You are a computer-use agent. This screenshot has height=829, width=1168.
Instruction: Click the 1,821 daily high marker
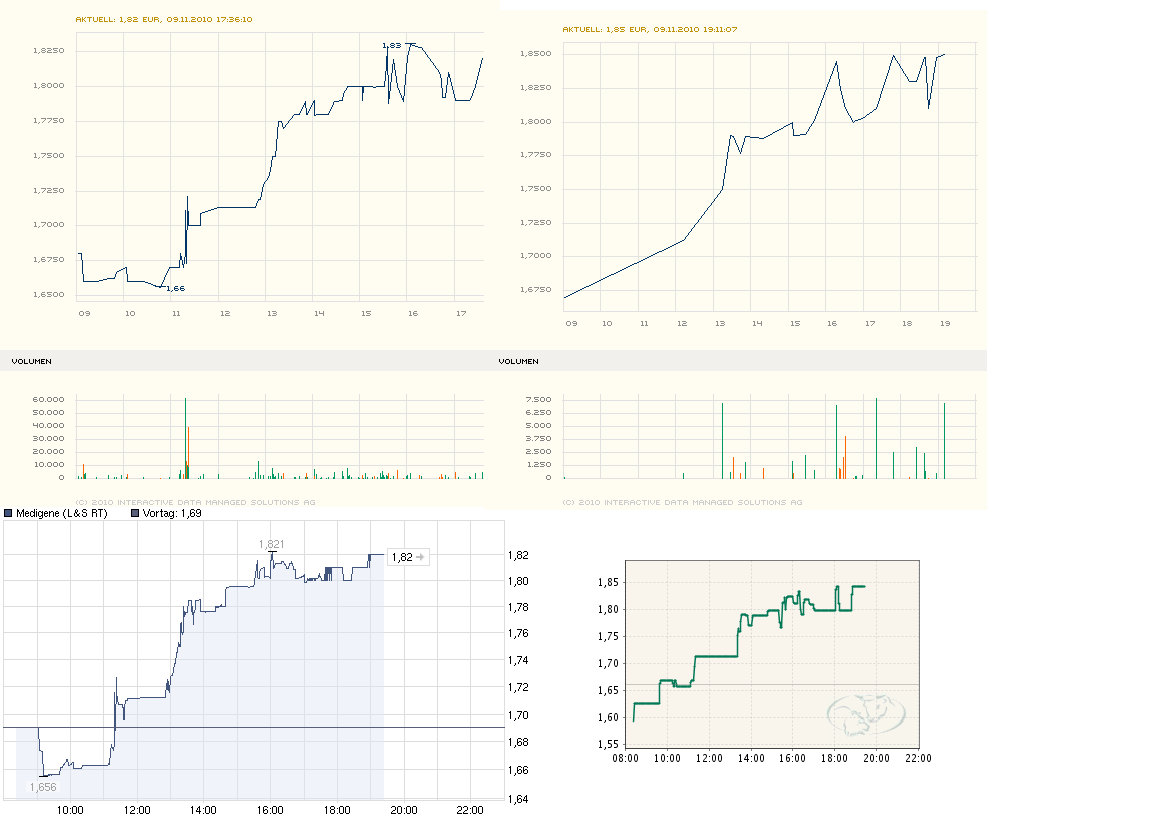click(271, 544)
